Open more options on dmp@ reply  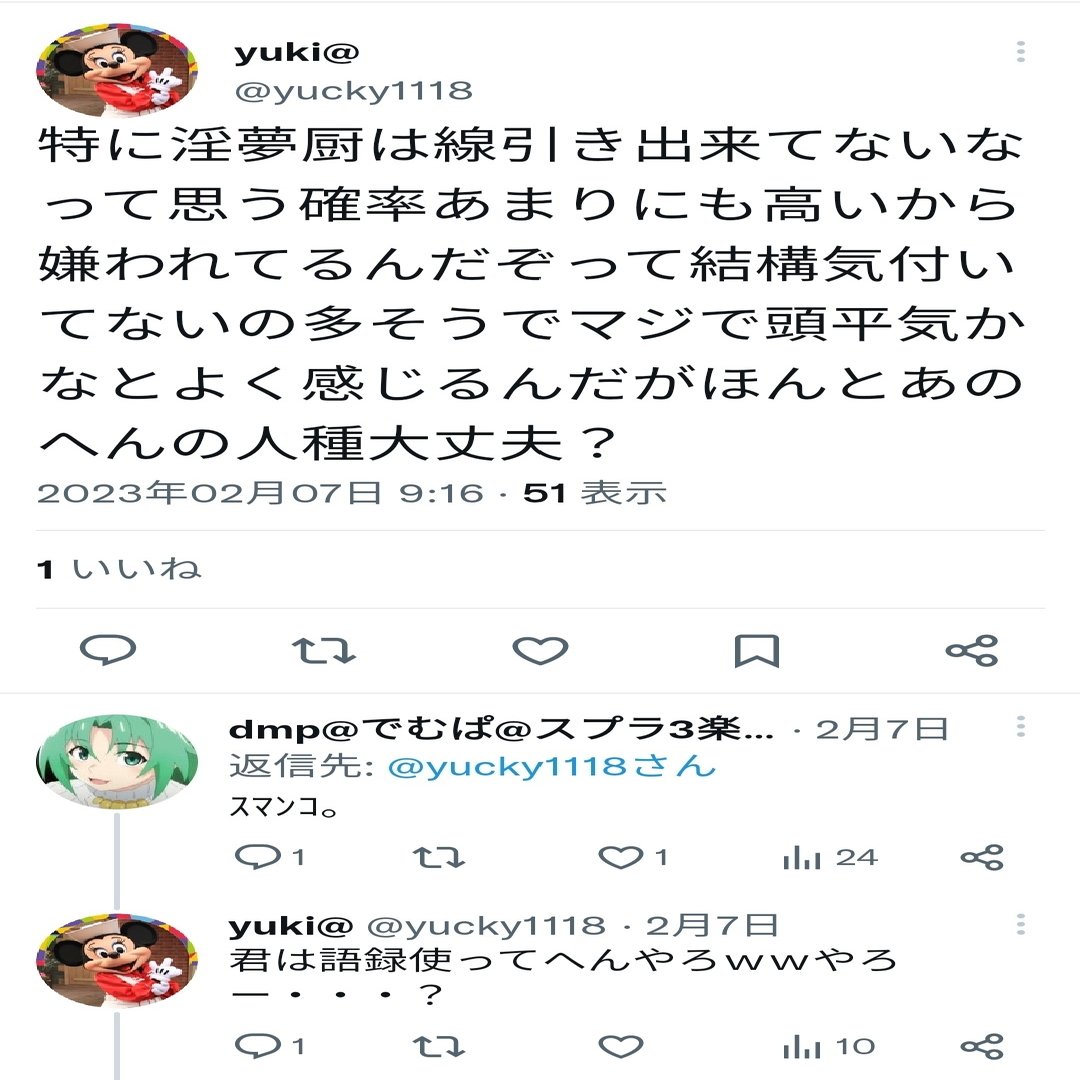(x=1021, y=726)
